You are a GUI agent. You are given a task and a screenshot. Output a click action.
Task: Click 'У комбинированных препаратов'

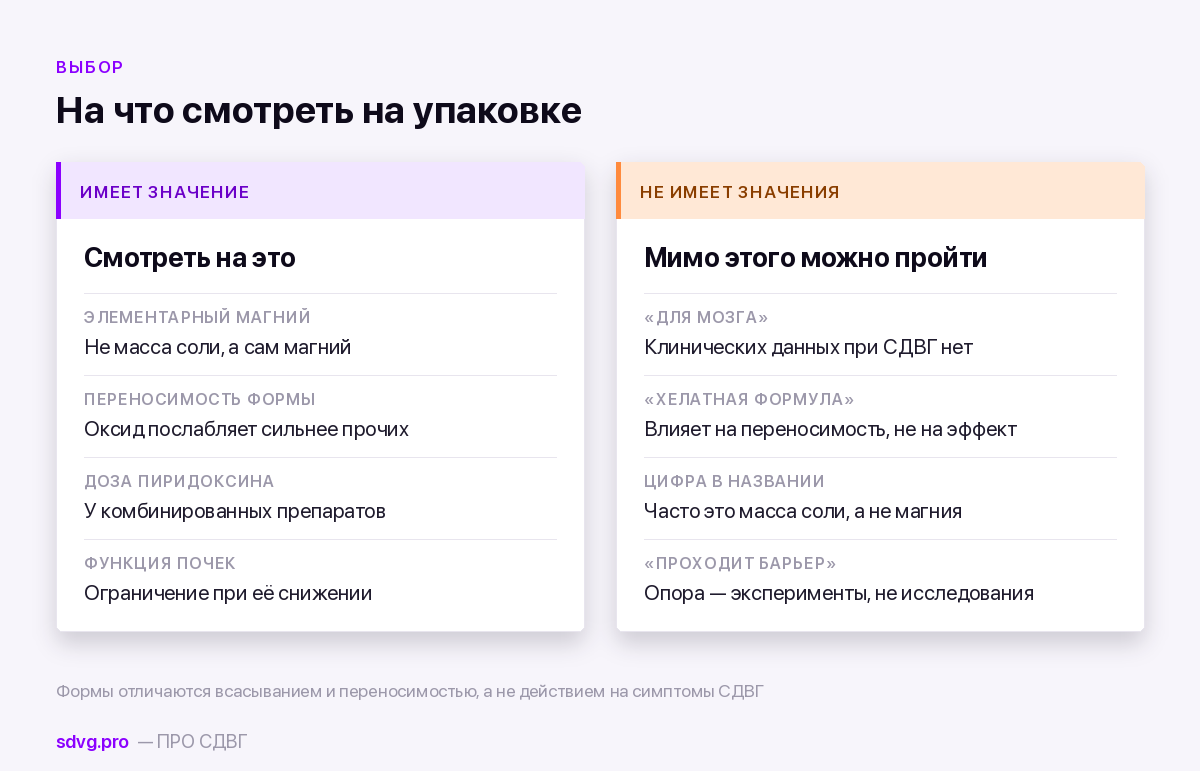tap(235, 511)
